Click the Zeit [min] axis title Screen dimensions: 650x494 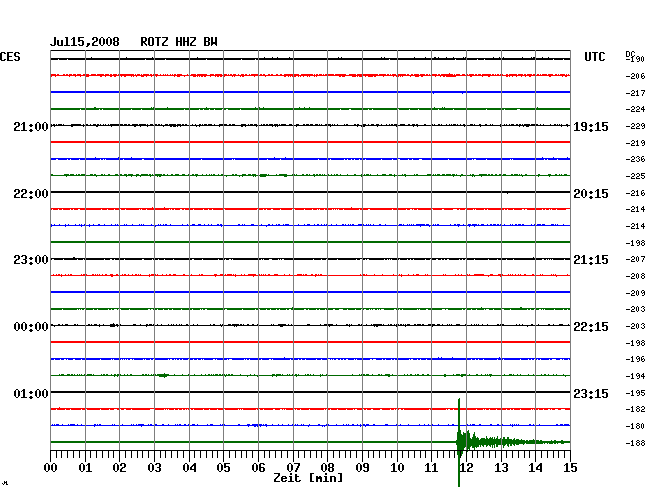(308, 478)
